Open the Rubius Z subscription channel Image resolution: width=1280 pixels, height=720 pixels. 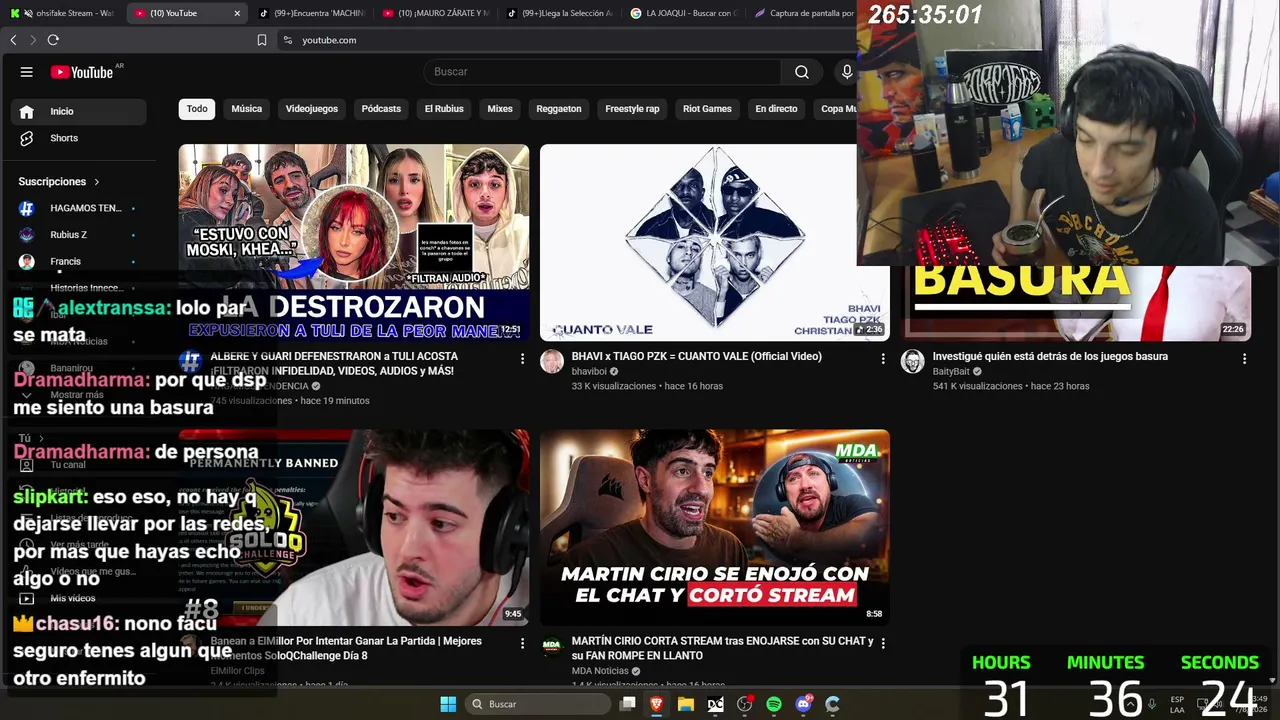(79, 235)
